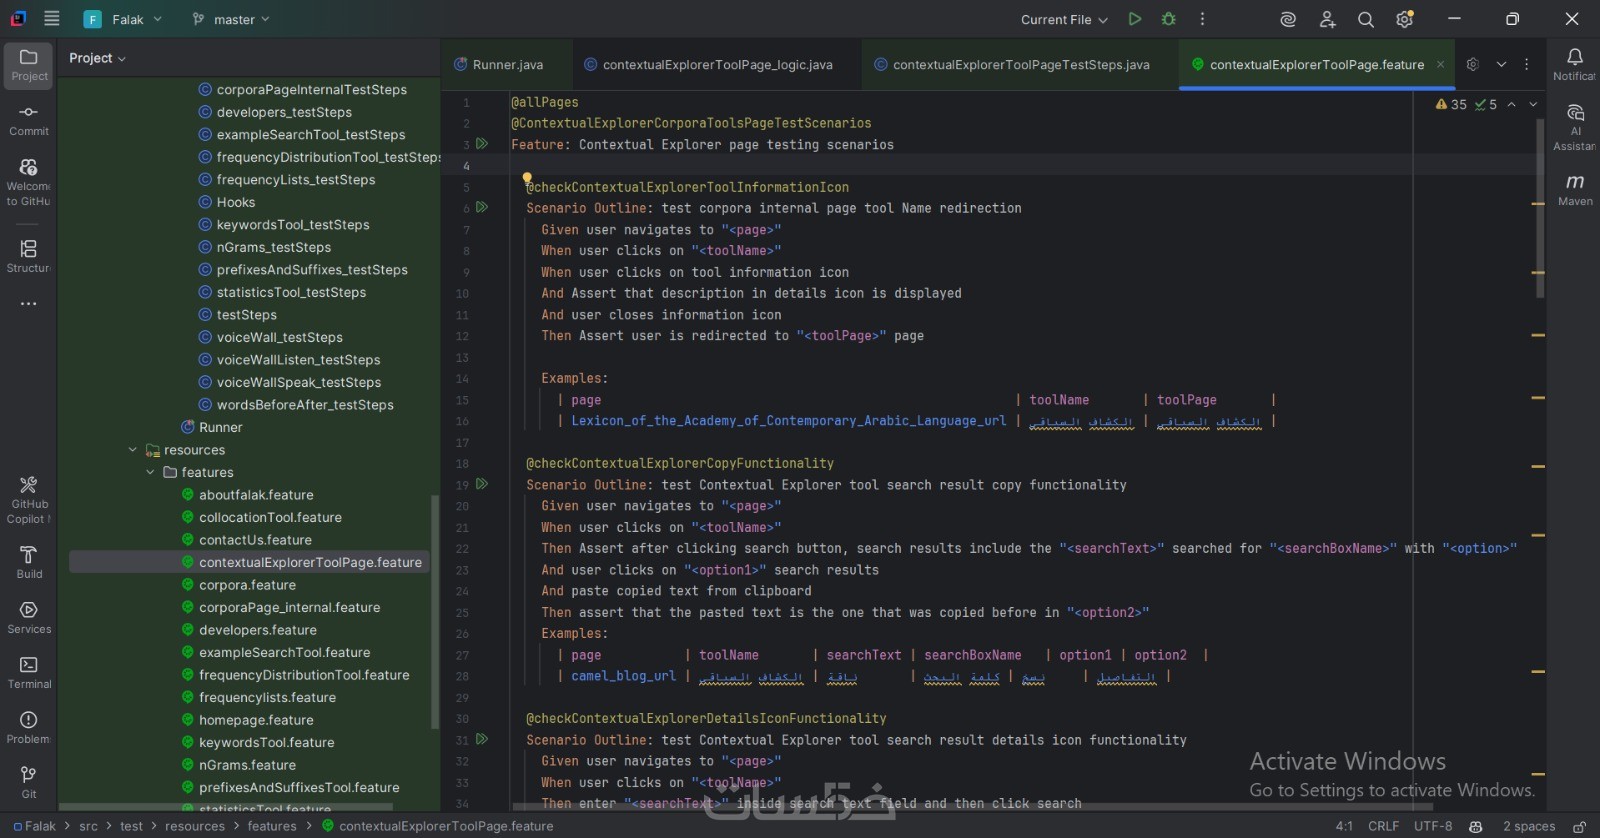Open the Services tool window
The width and height of the screenshot is (1600, 838).
[x=29, y=617]
